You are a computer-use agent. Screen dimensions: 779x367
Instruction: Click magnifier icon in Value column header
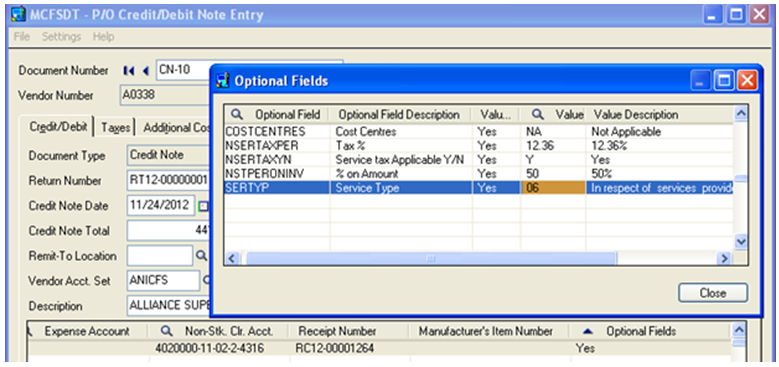pyautogui.click(x=538, y=115)
